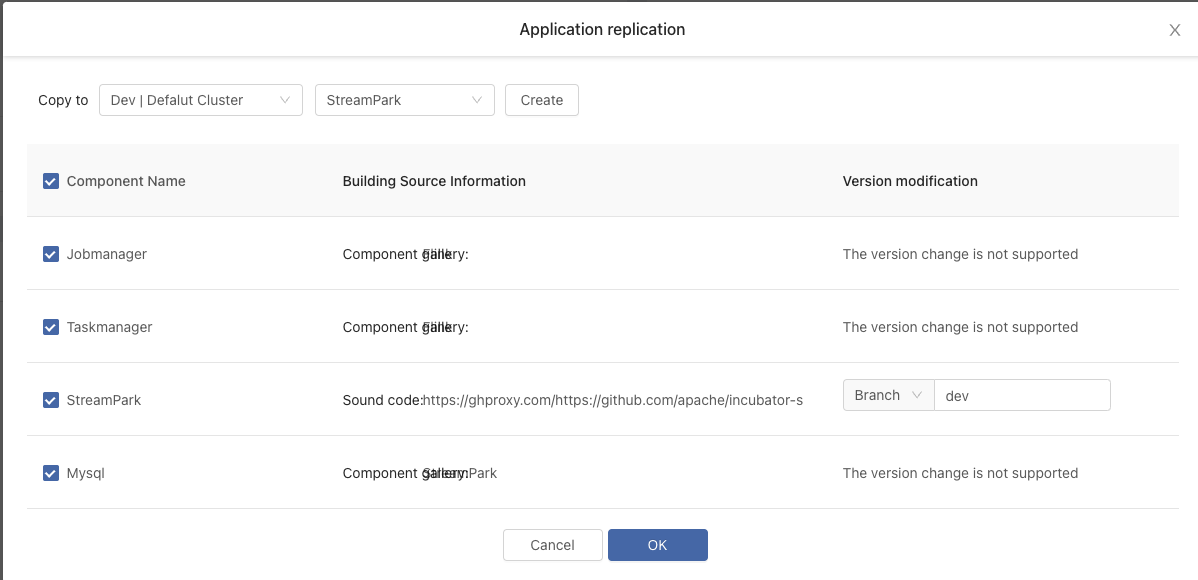The height and width of the screenshot is (580, 1198).
Task: Click Jobmanager's Component gallery source text
Action: [405, 254]
